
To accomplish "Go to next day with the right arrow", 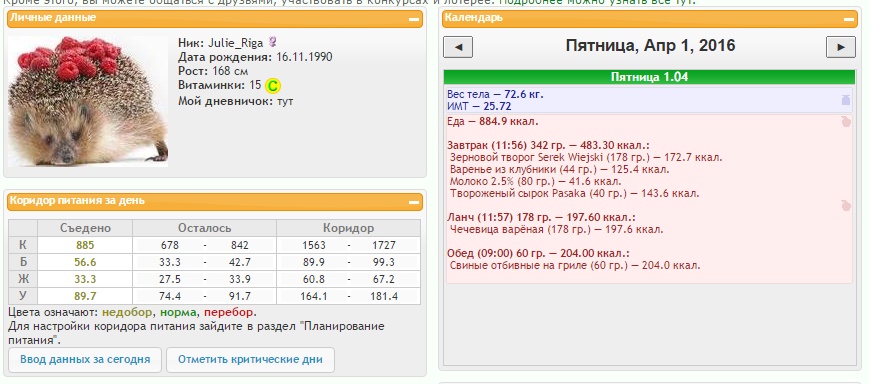I will pos(841,47).
